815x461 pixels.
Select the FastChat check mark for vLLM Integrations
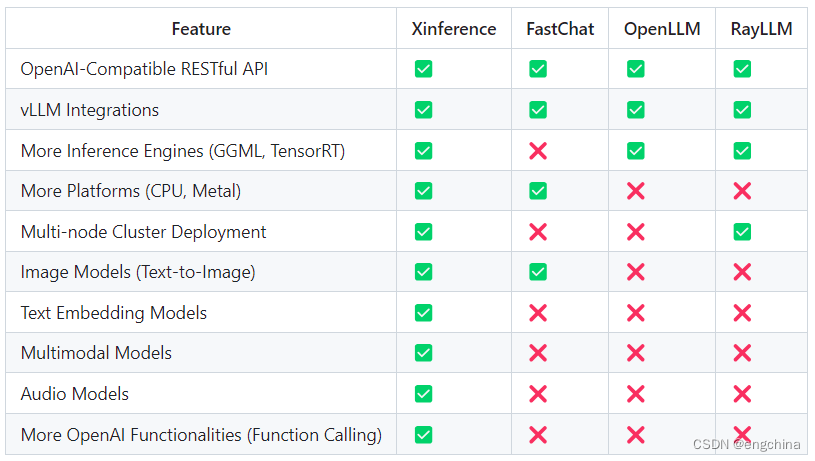click(537, 110)
